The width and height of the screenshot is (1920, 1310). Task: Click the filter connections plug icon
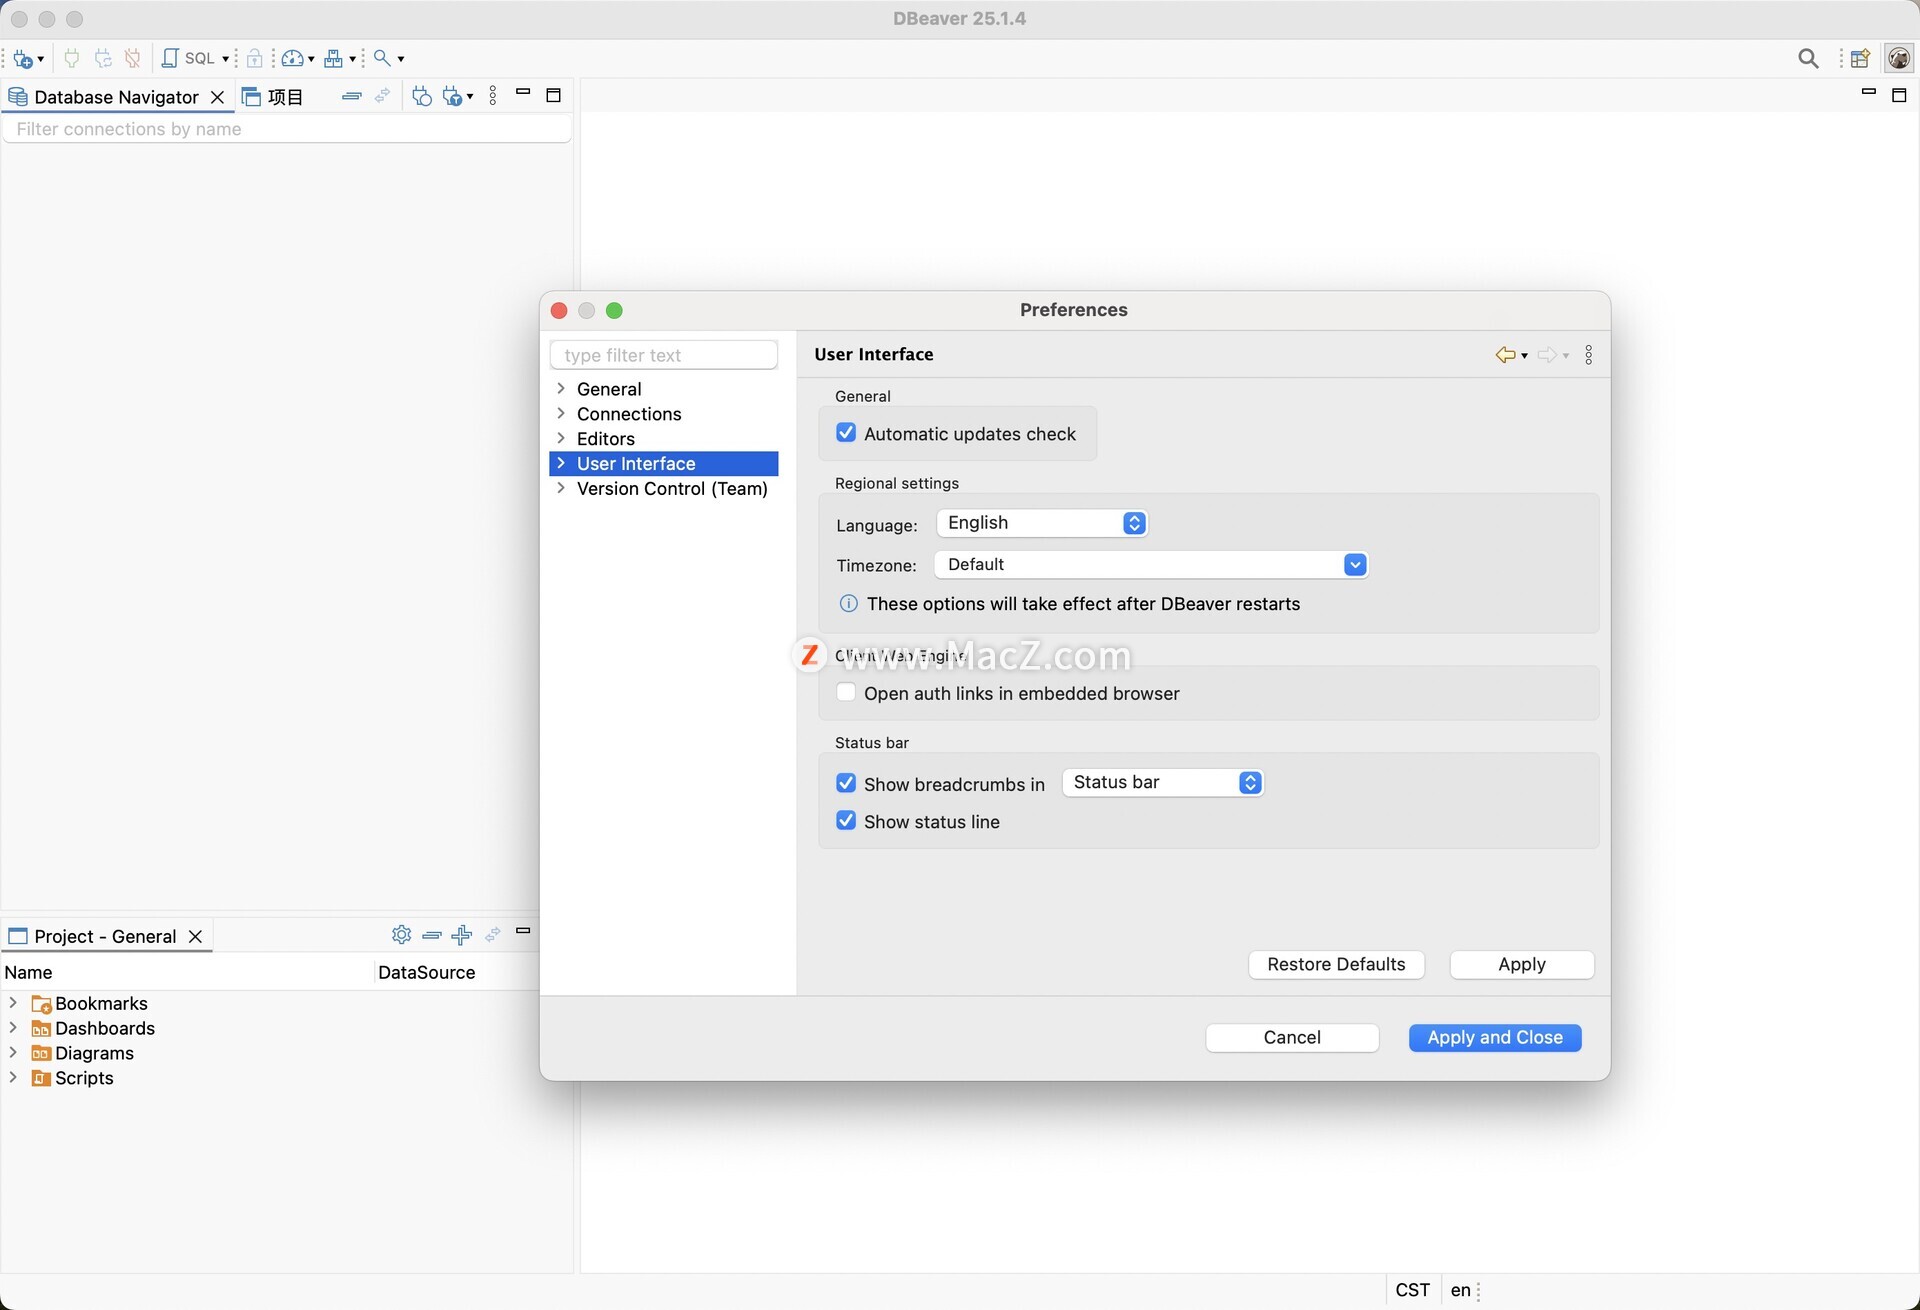click(454, 96)
